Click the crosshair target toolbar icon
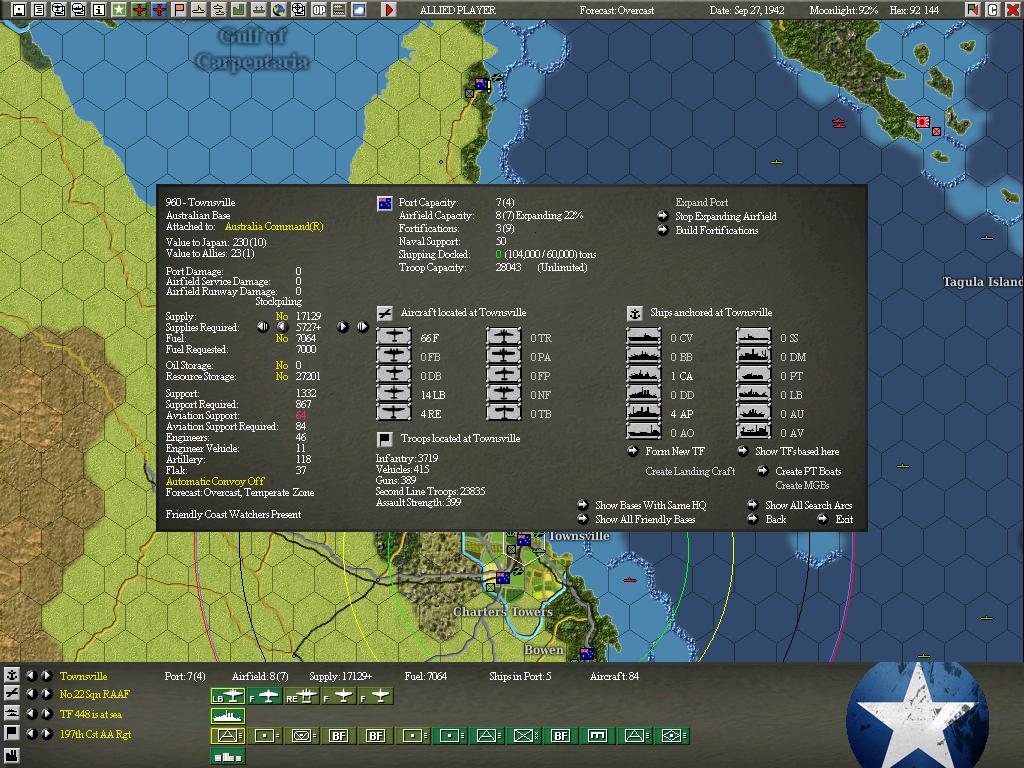This screenshot has height=768, width=1024. point(298,10)
